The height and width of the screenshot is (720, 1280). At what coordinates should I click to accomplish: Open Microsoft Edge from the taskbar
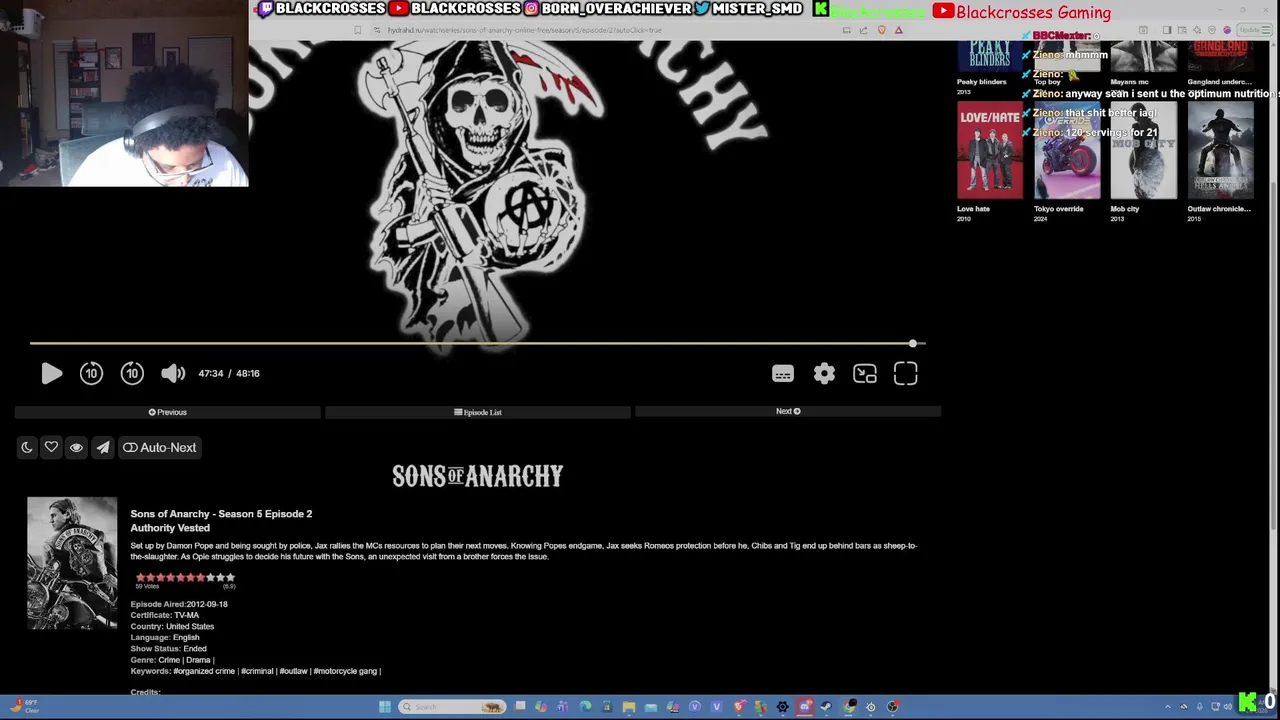[x=585, y=707]
